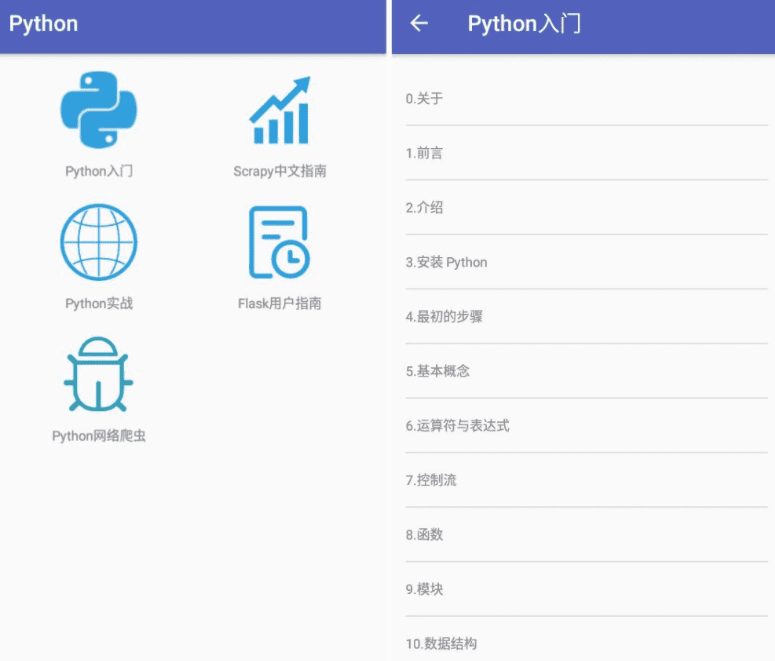The width and height of the screenshot is (775, 661).
Task: Click the Python入门 title in right header
Action: coord(524,24)
